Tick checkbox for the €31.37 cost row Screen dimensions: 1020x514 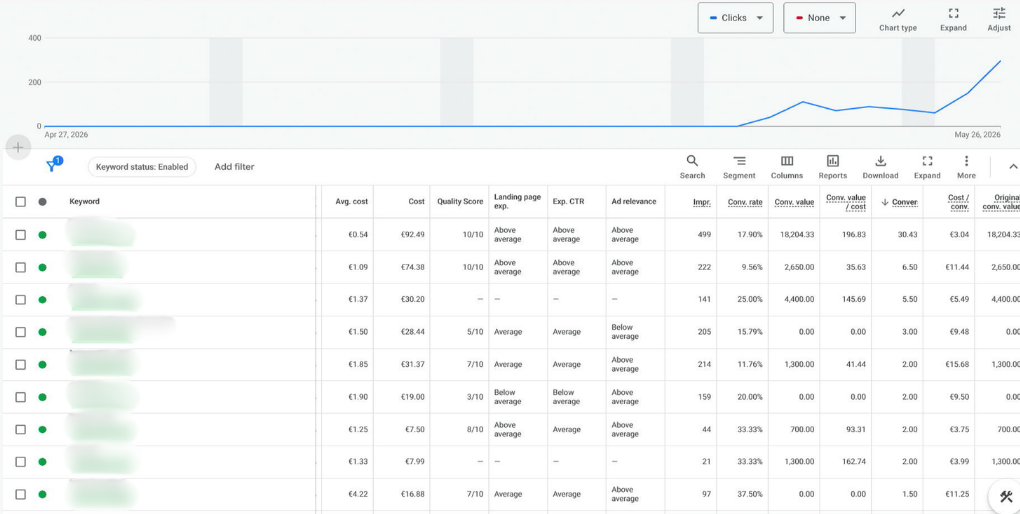(21, 364)
